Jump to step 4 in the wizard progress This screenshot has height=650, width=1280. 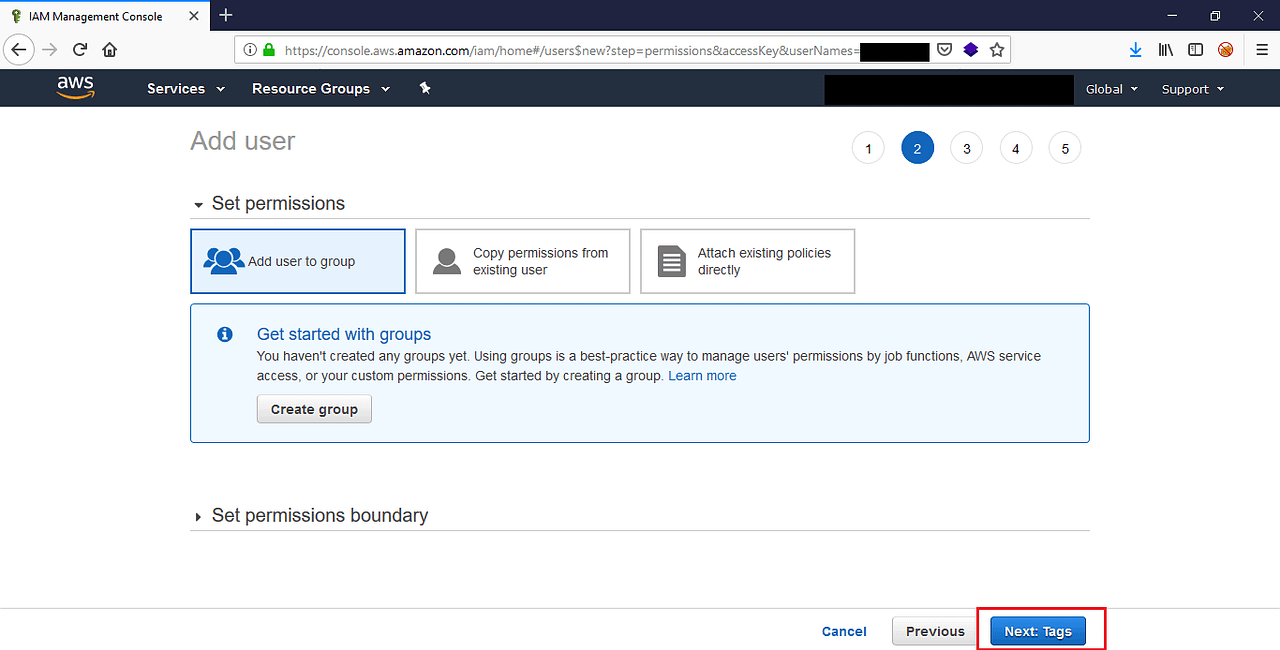(x=1016, y=147)
